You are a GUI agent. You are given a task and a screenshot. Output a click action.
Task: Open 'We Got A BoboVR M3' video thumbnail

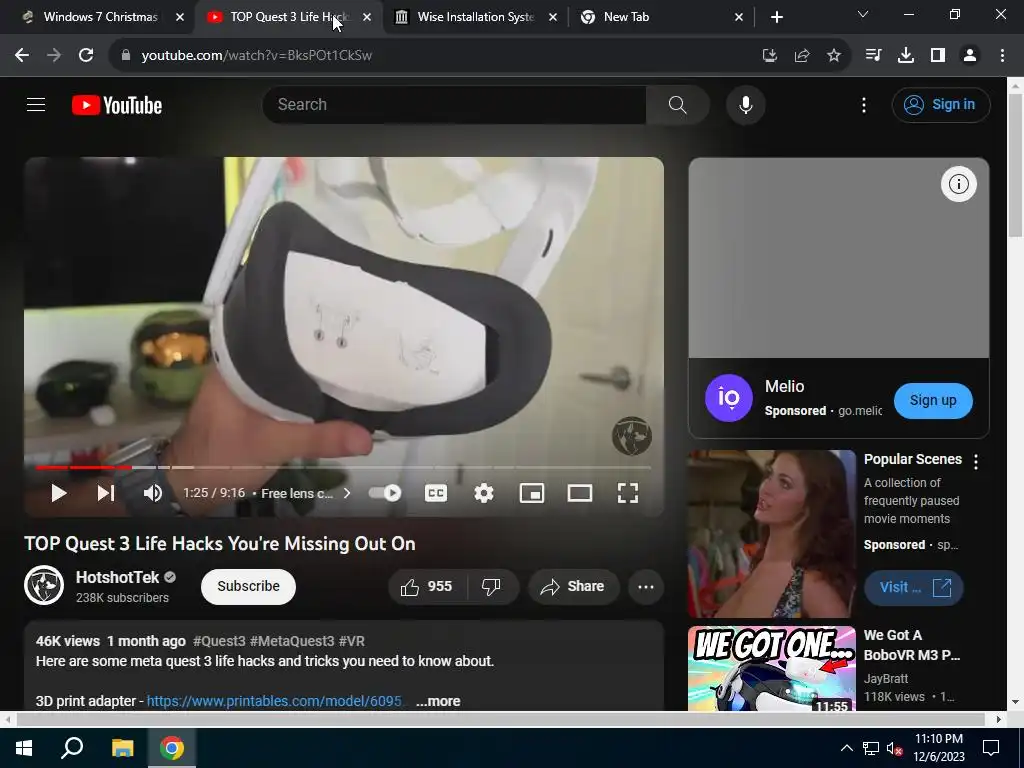772,669
